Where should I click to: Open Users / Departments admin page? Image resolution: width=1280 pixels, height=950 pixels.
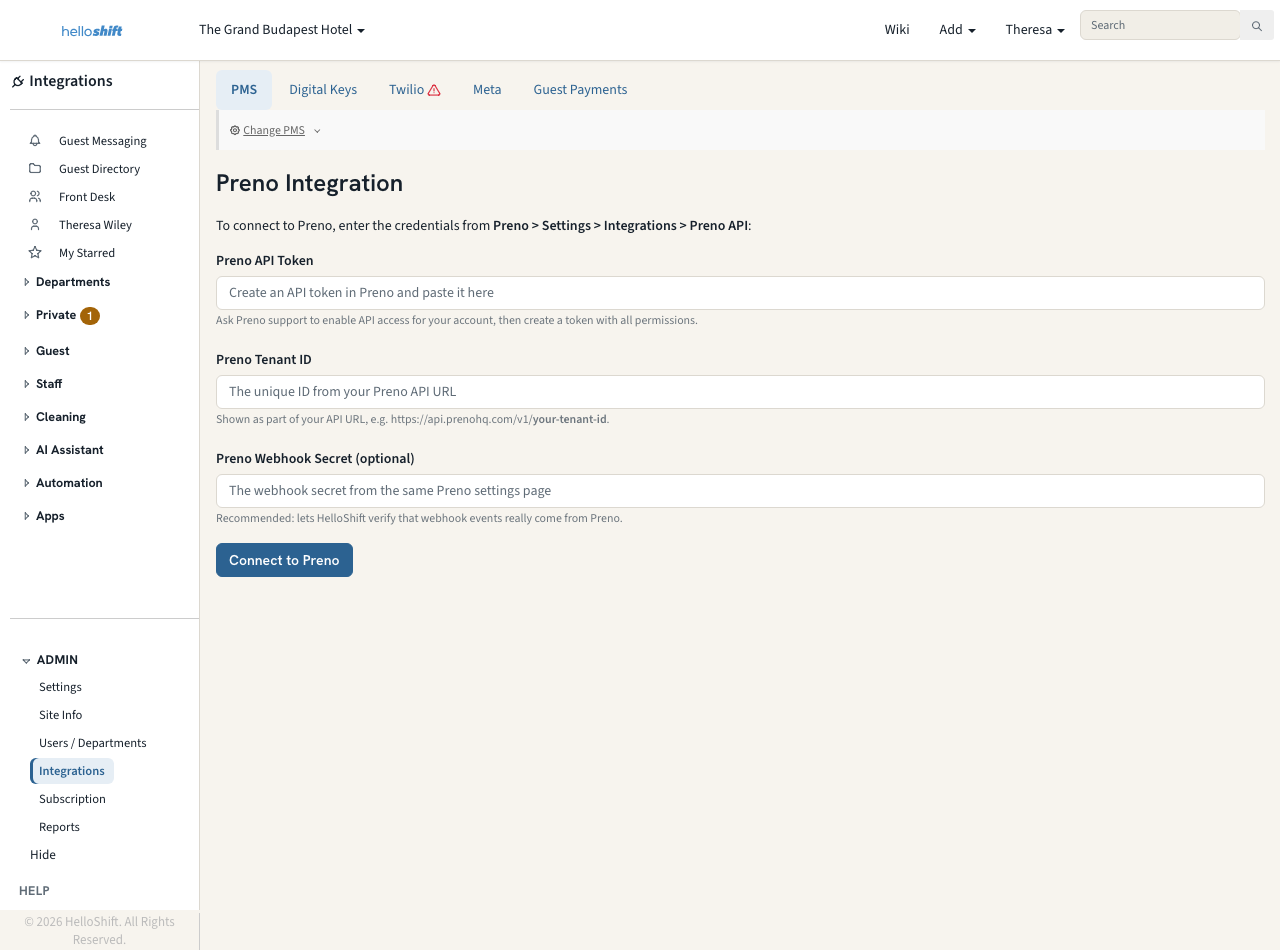[93, 743]
